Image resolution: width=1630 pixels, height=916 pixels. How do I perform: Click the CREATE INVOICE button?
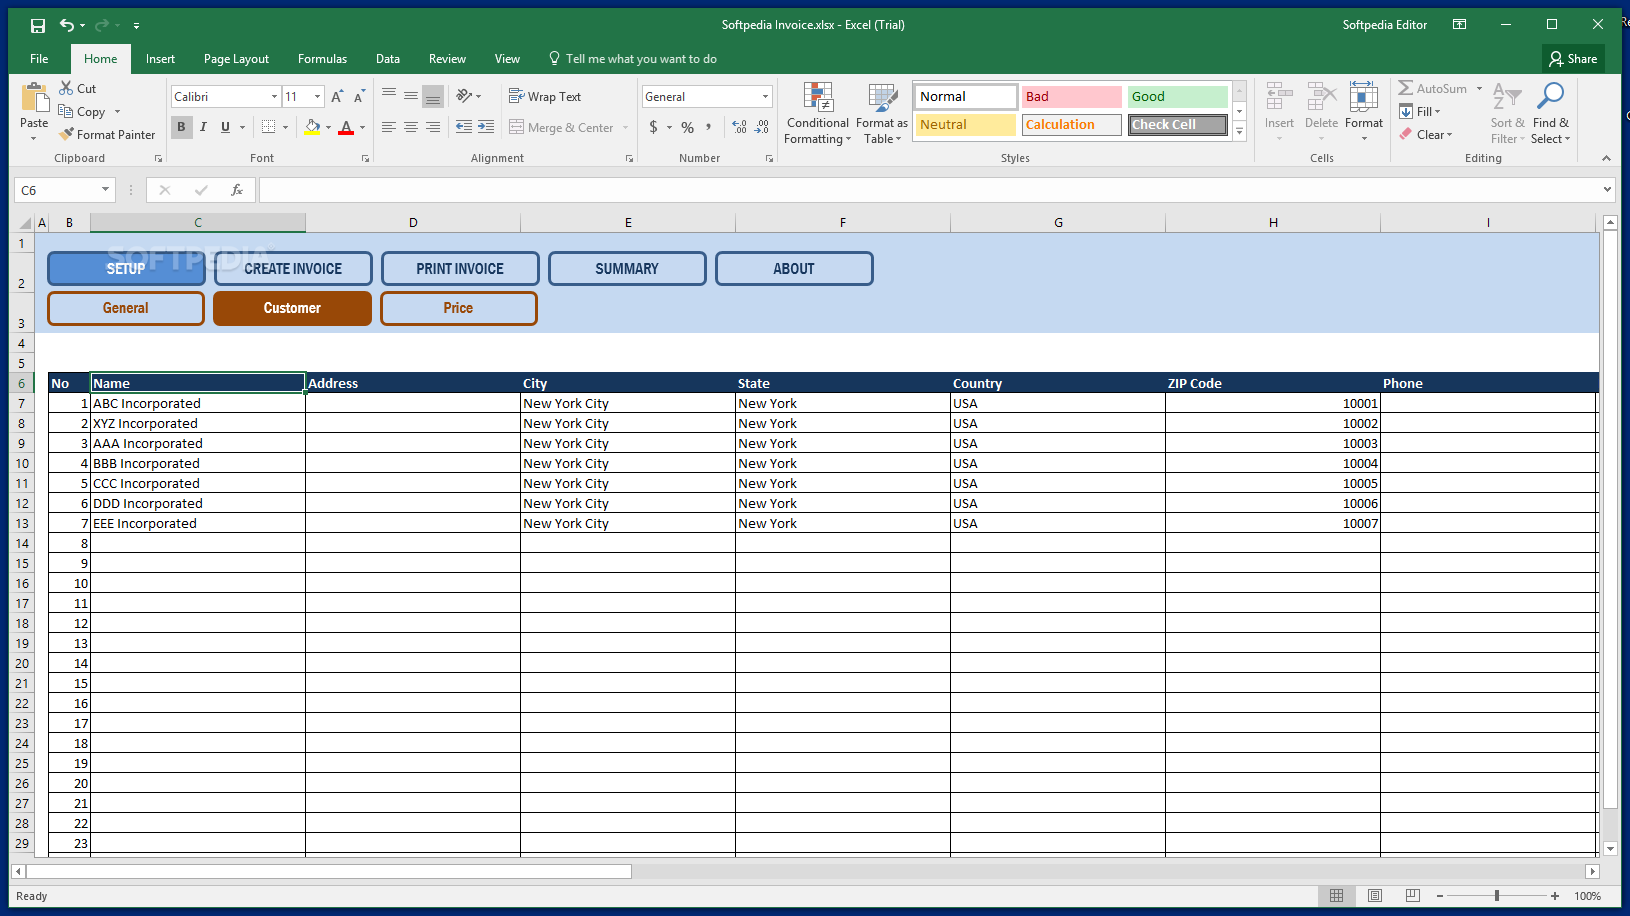click(293, 268)
